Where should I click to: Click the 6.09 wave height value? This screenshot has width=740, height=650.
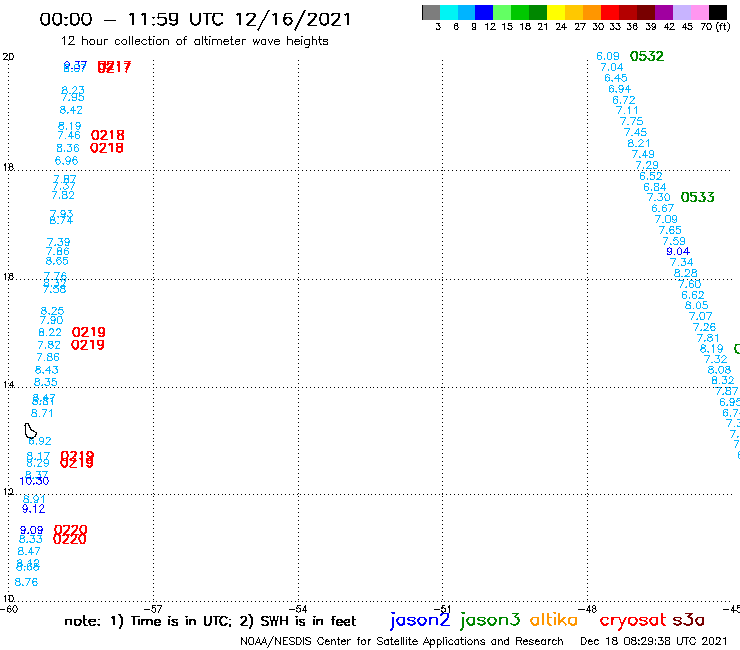pos(607,56)
